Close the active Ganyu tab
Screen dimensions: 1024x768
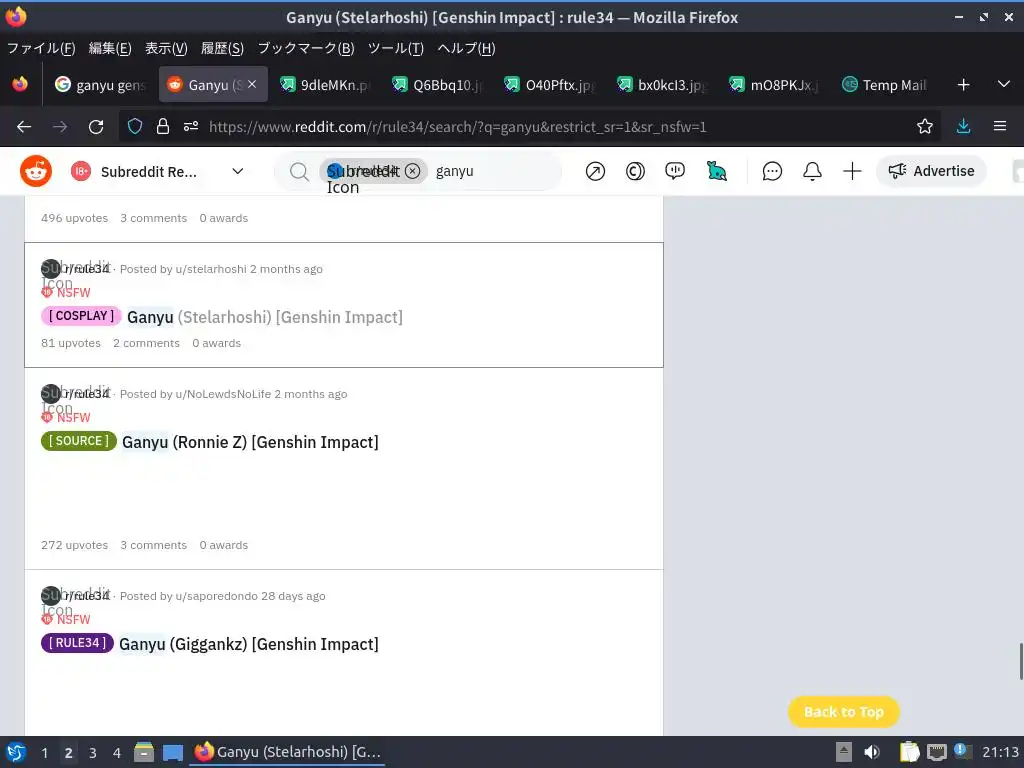[x=252, y=84]
